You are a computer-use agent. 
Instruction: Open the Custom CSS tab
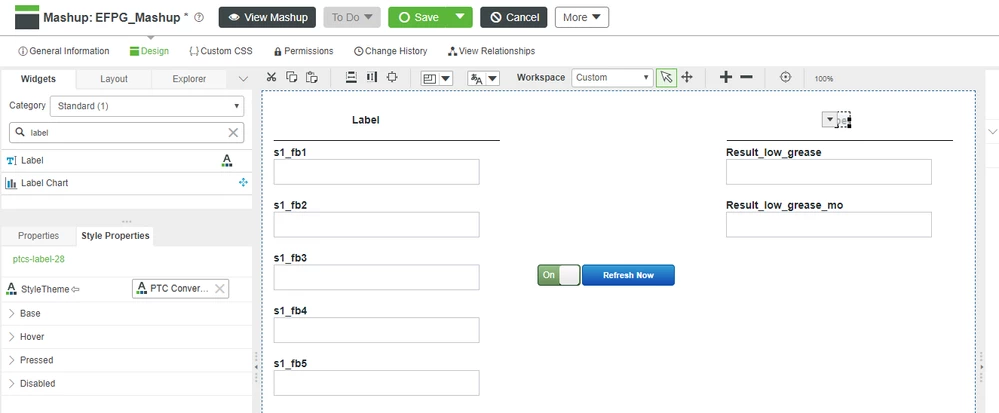[221, 51]
